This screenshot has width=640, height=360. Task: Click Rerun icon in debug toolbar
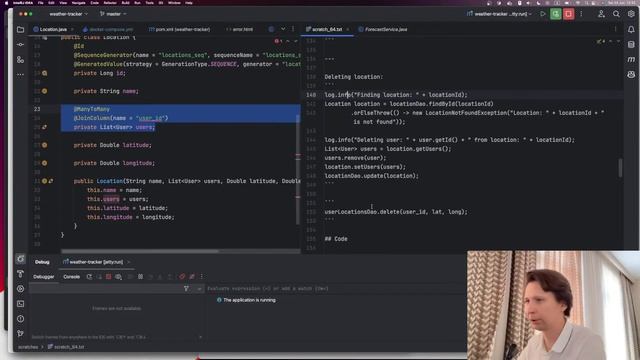click(x=89, y=277)
